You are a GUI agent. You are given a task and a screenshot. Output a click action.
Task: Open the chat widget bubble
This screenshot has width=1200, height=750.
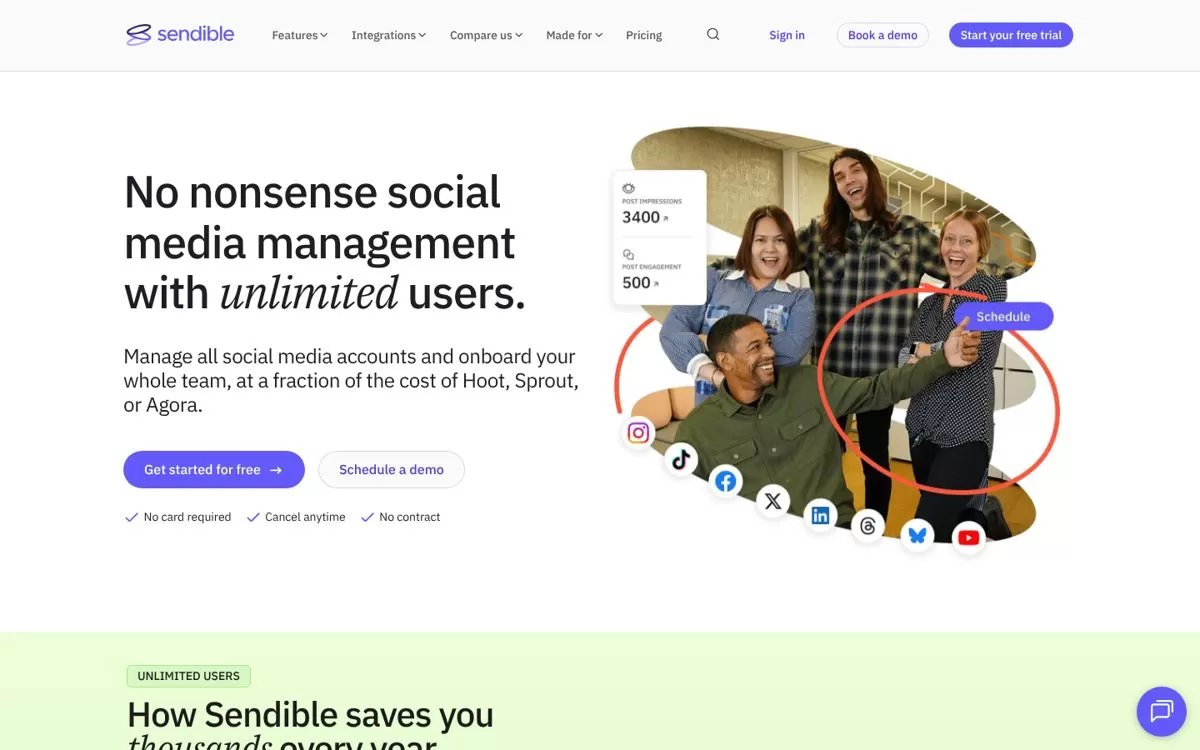pos(1161,711)
